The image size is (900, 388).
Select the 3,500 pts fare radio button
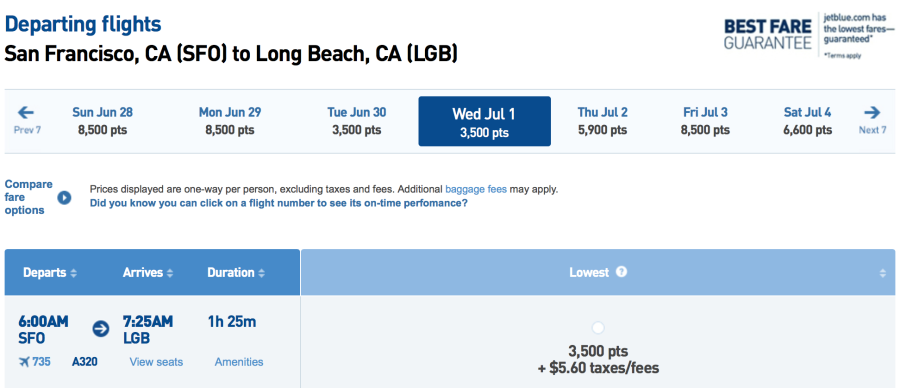click(598, 328)
